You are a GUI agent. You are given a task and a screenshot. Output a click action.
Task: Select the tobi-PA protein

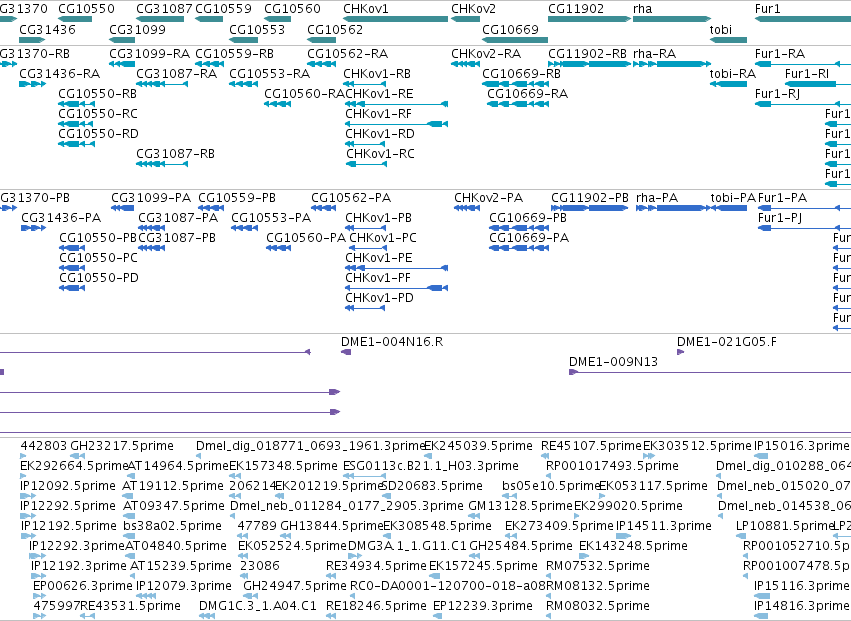729,207
